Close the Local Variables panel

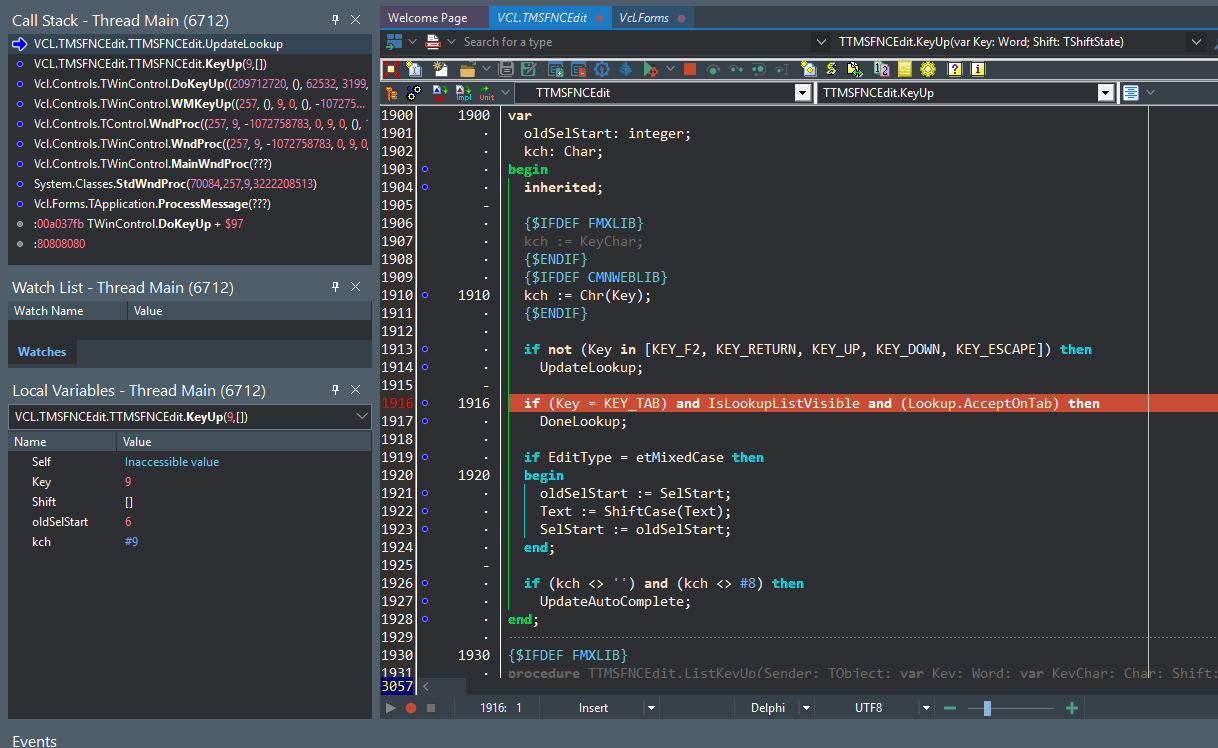(355, 390)
